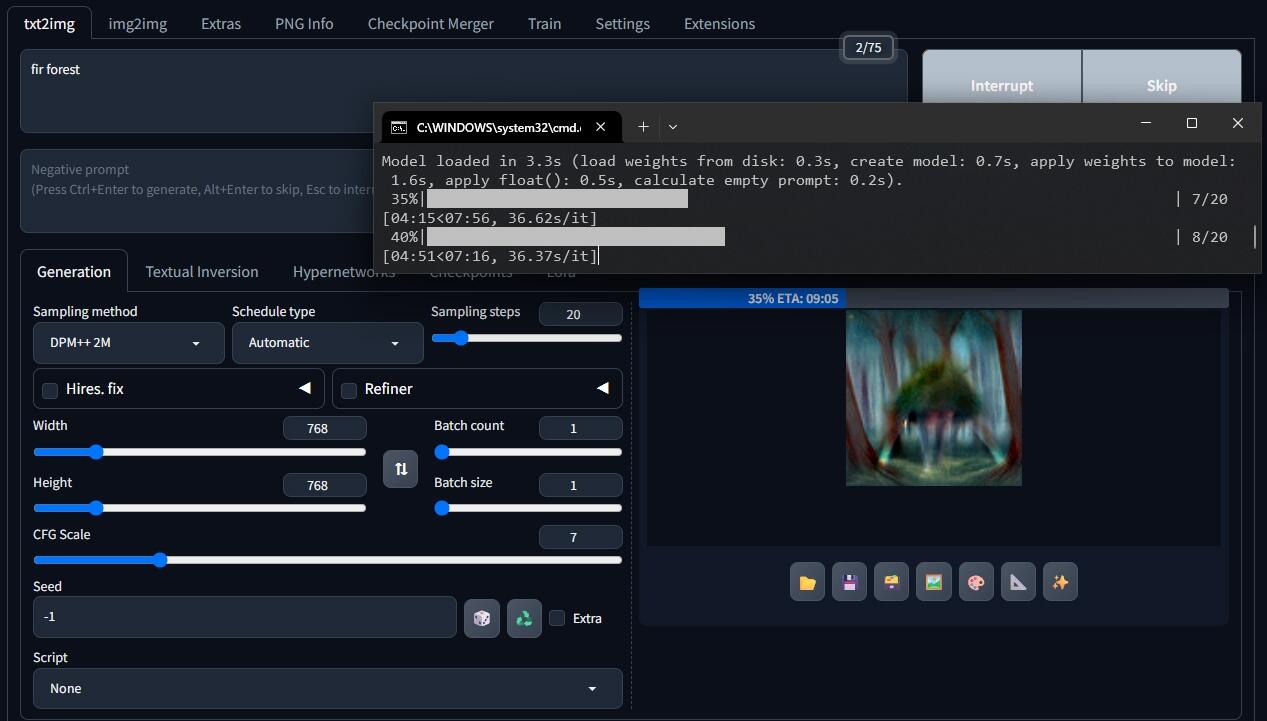Screen dimensions: 1267x721
Task: Expand the Hires. fix section triangle
Action: coord(304,388)
